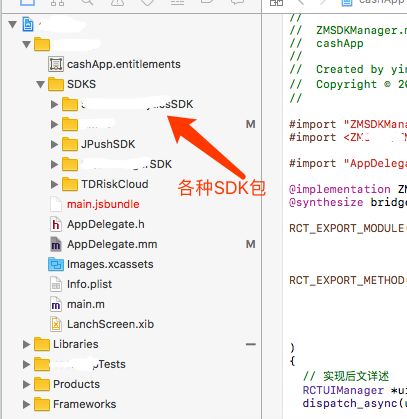Expand the folder above JPushSDK
407x419 pixels.
[54, 124]
